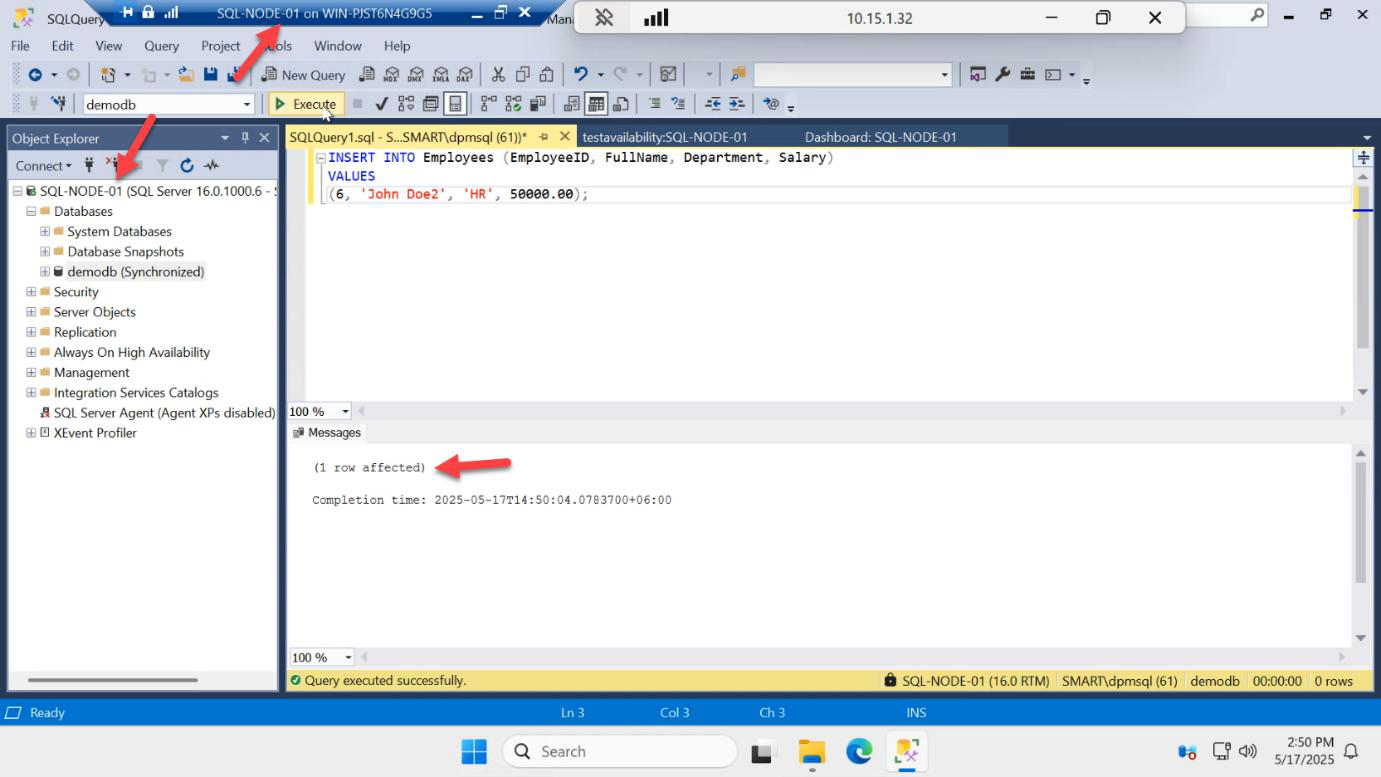Toggle Include Client Statistics

tap(538, 104)
